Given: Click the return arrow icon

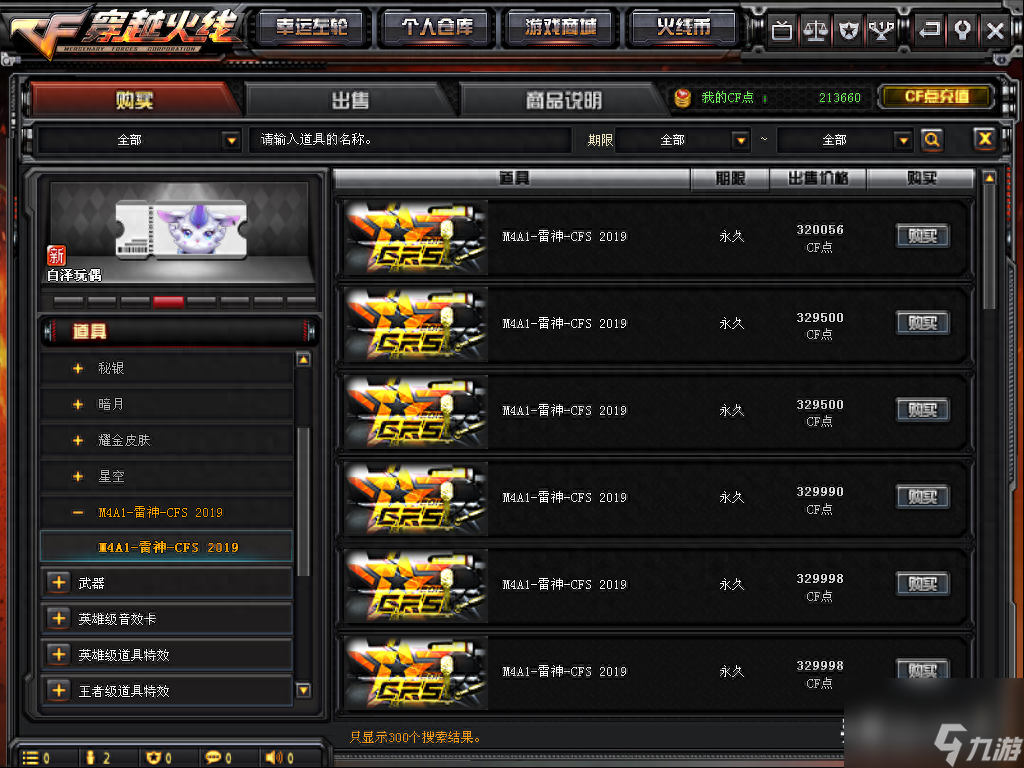Looking at the screenshot, I should click(929, 30).
